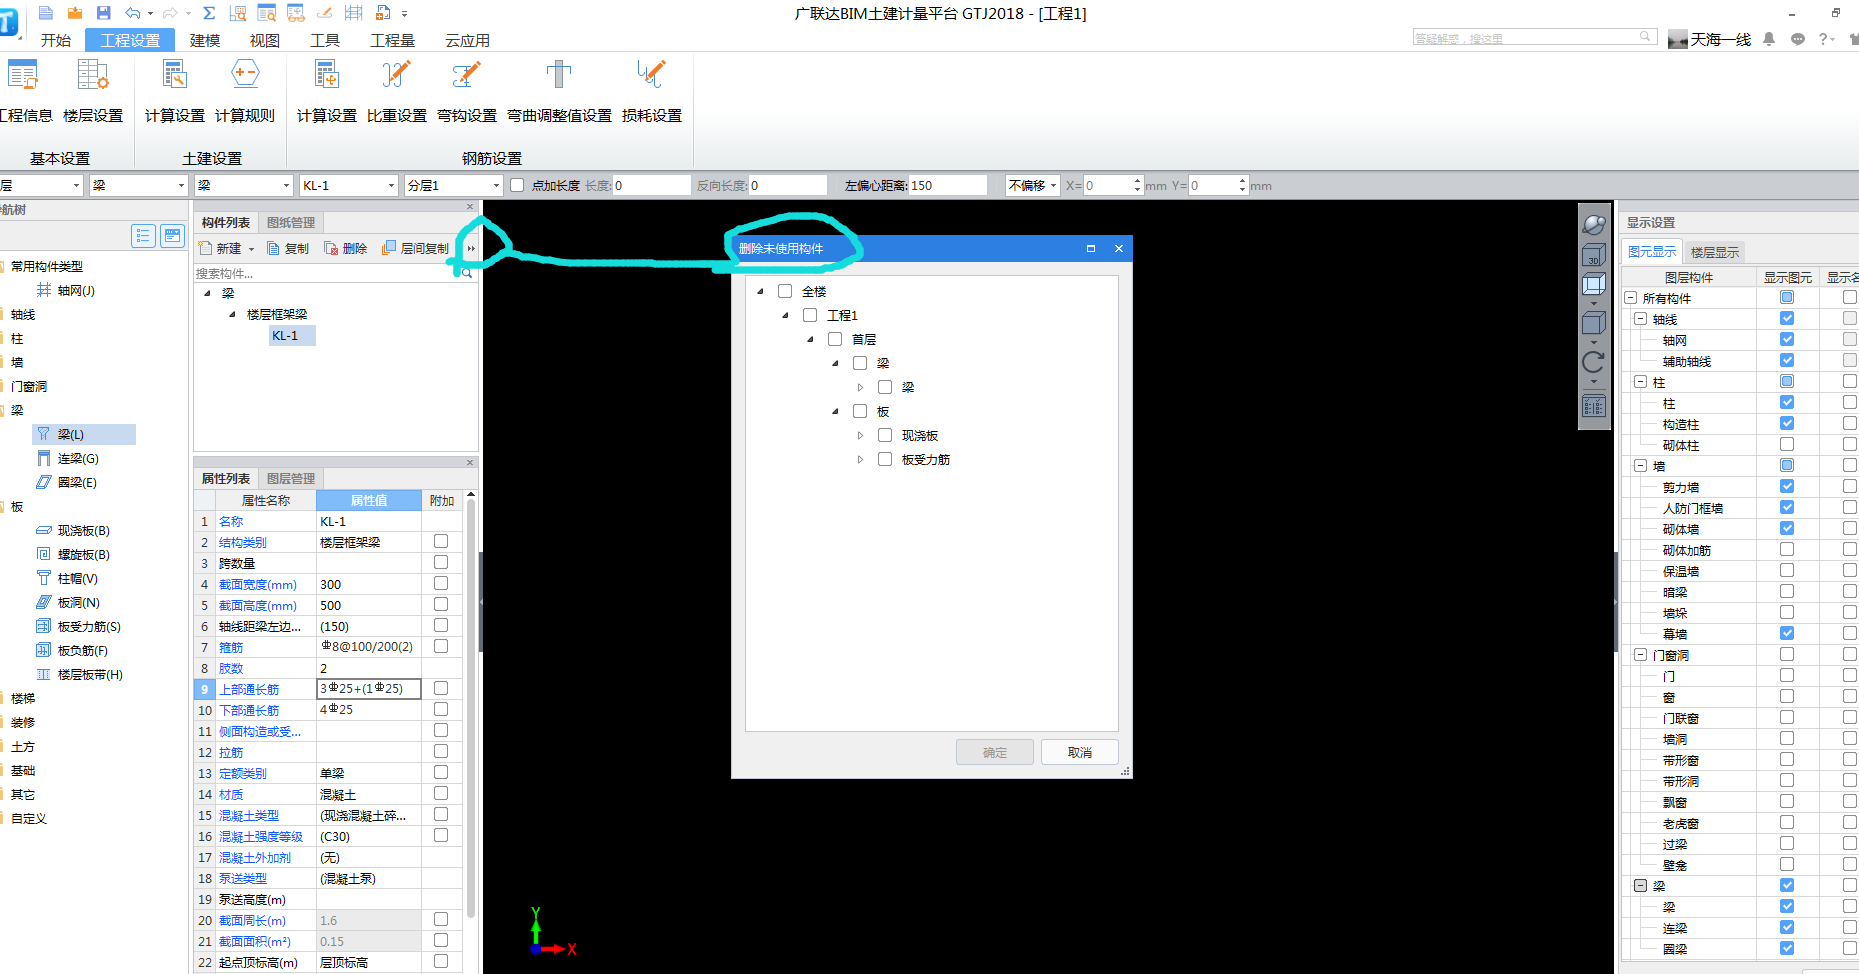Viewport: 1859px width, 974px height.
Task: Click the dynamic orbit sphere icon
Action: 1594,223
